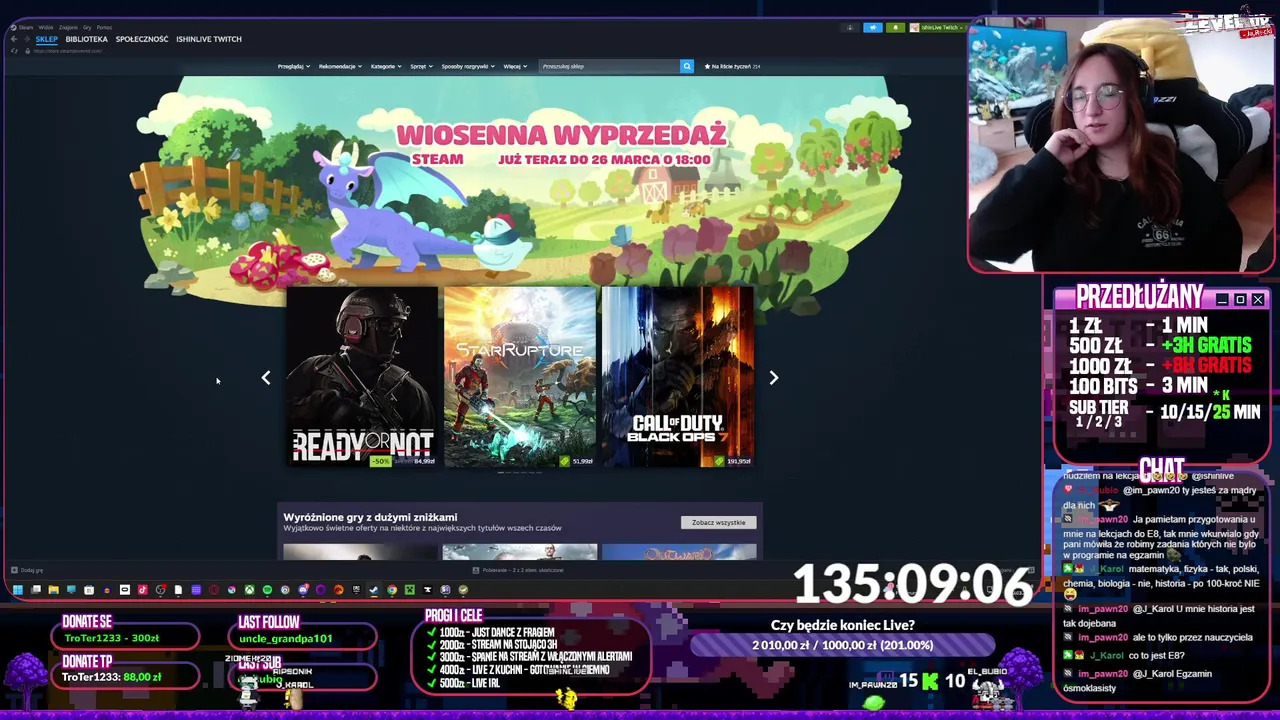This screenshot has height=720, width=1280.
Task: Open the Call of Duty Black Ops 7 capsule
Action: (678, 377)
